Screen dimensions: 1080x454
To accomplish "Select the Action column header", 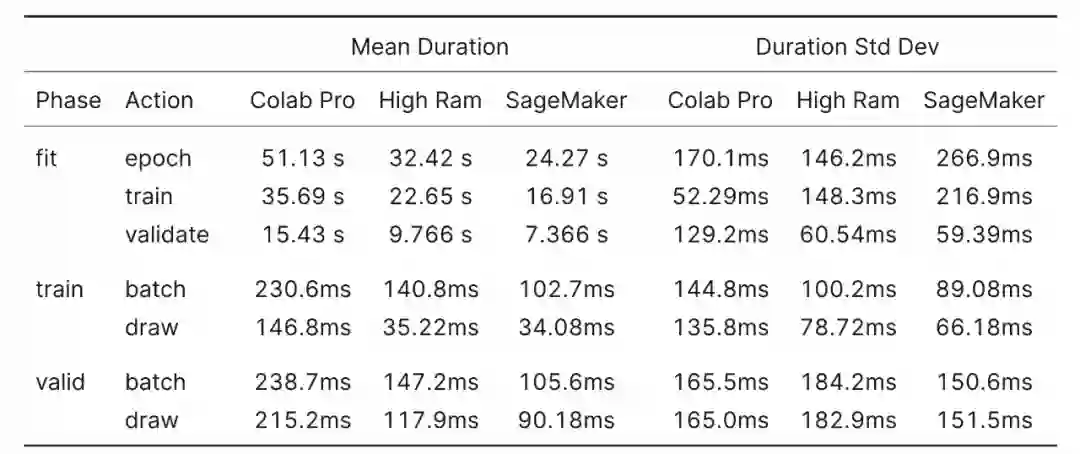I will point(159,100).
